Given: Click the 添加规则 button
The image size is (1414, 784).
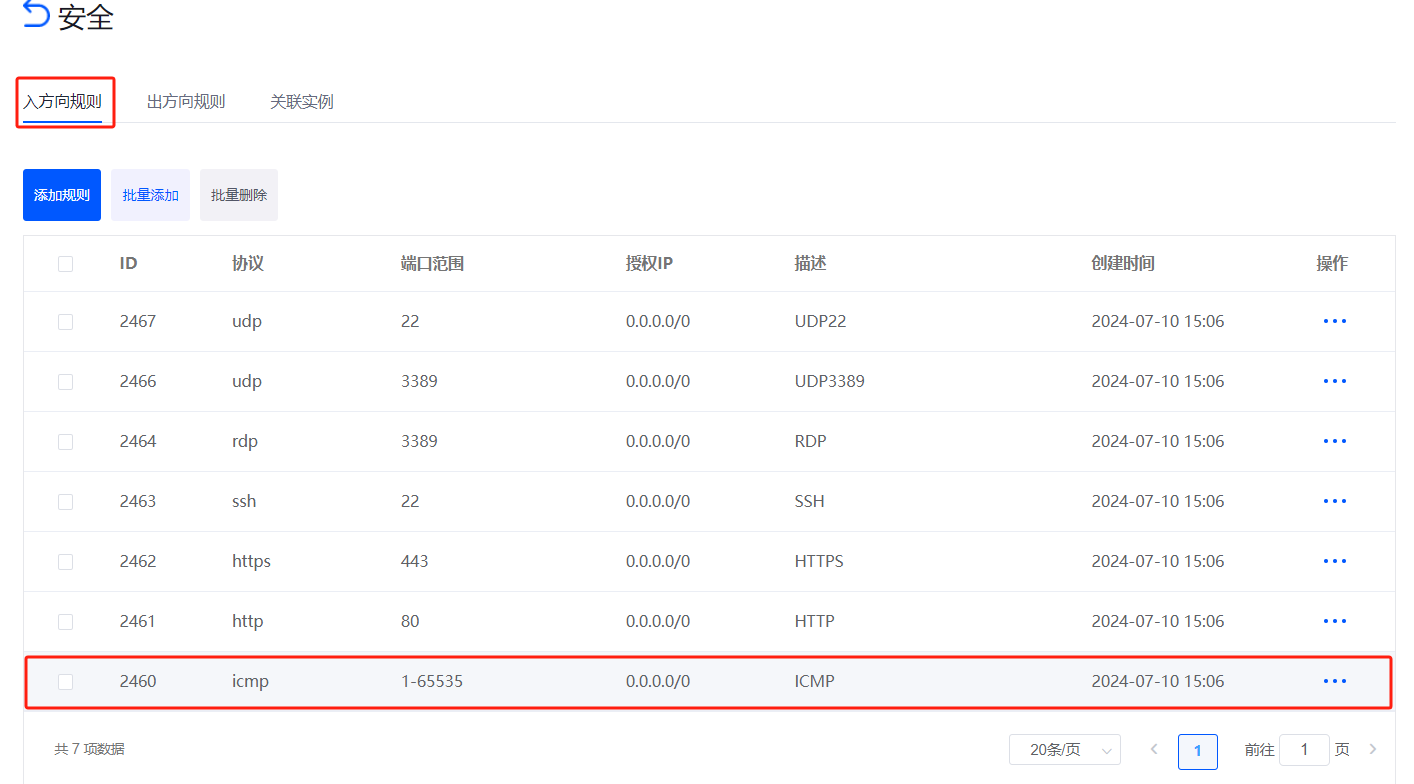Looking at the screenshot, I should [62, 195].
